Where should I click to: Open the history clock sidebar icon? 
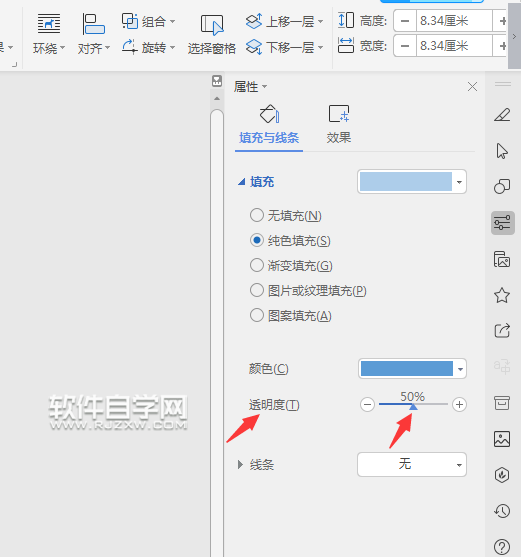(x=502, y=511)
